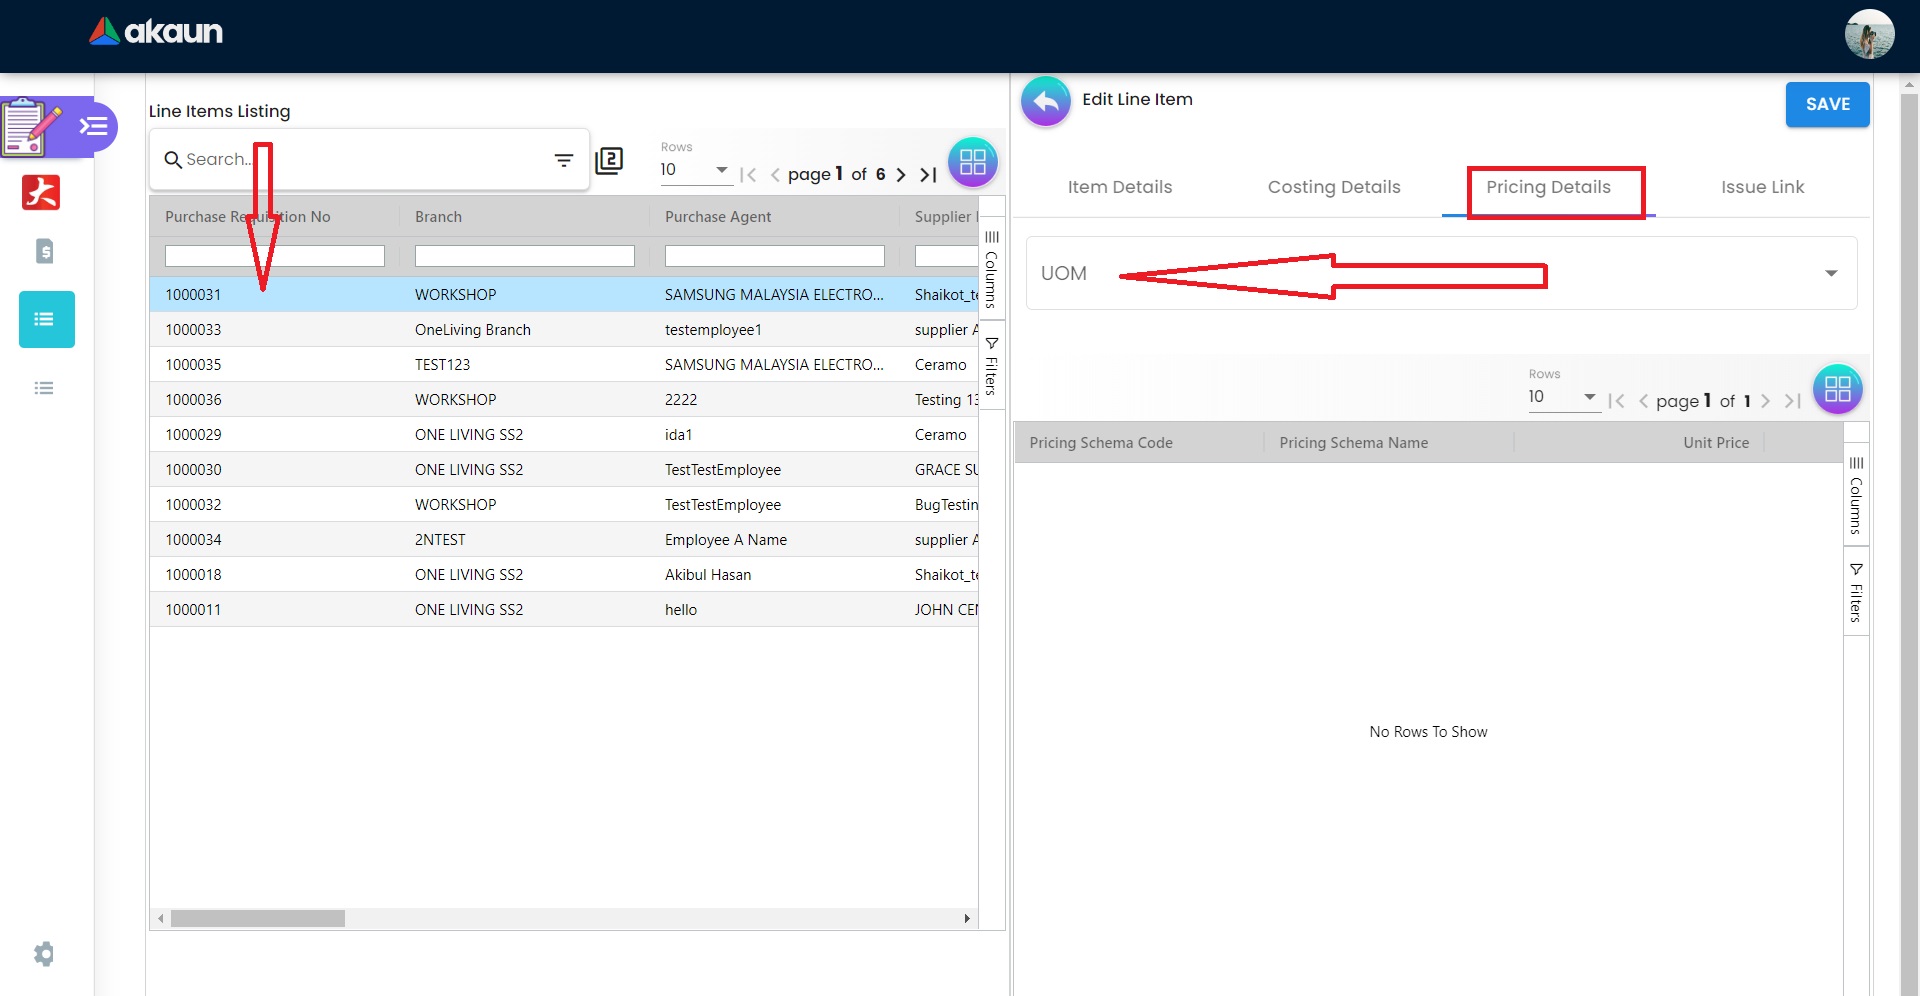Toggle Columns panel in pricing grid

[1856, 496]
